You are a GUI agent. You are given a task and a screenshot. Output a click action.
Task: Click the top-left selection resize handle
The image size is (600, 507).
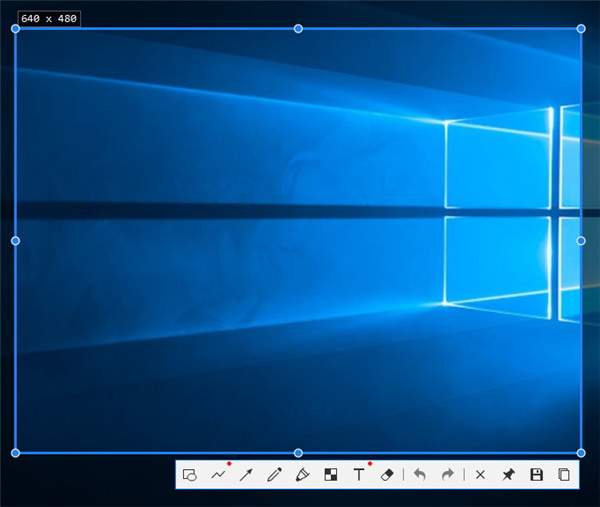(15, 29)
